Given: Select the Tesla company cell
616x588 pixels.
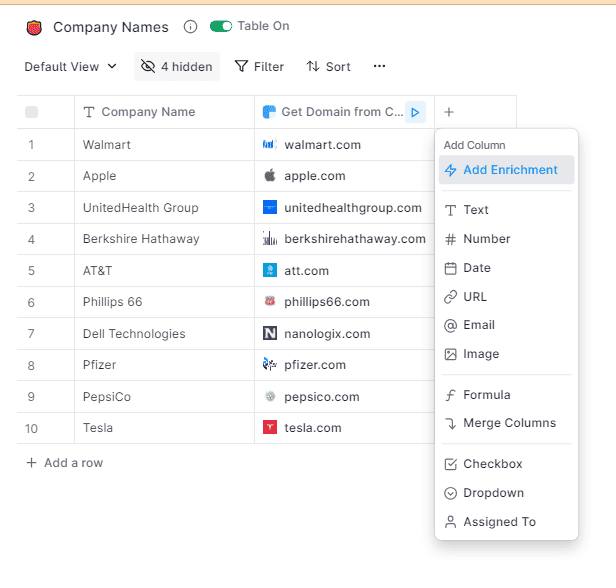Looking at the screenshot, I should coord(164,428).
